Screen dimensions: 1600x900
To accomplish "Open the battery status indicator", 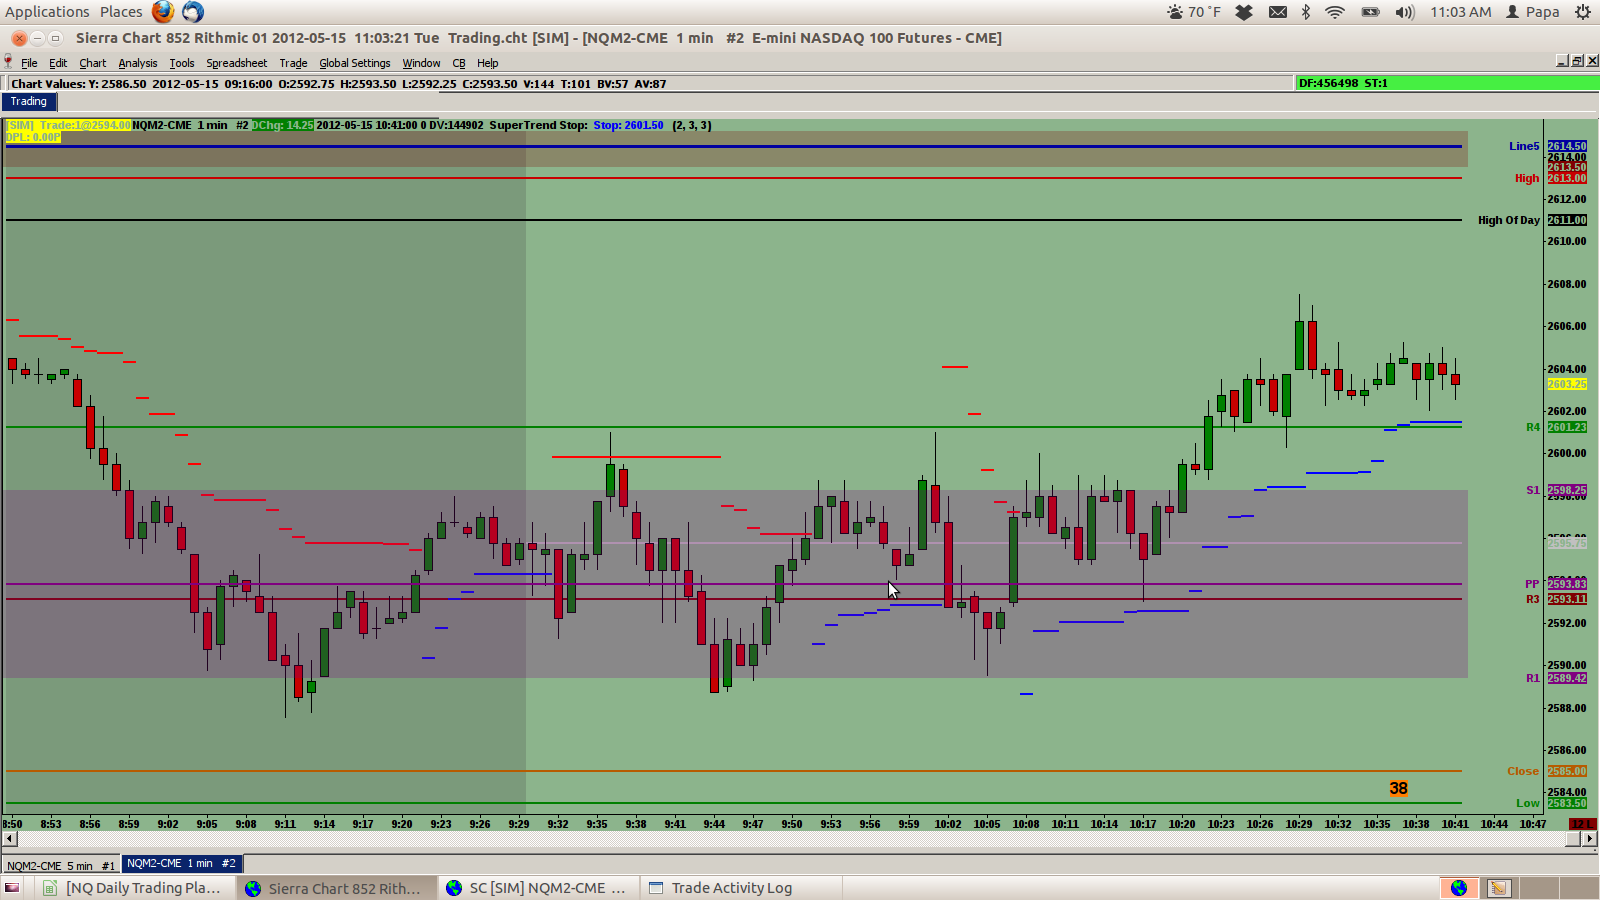I will (x=1370, y=12).
